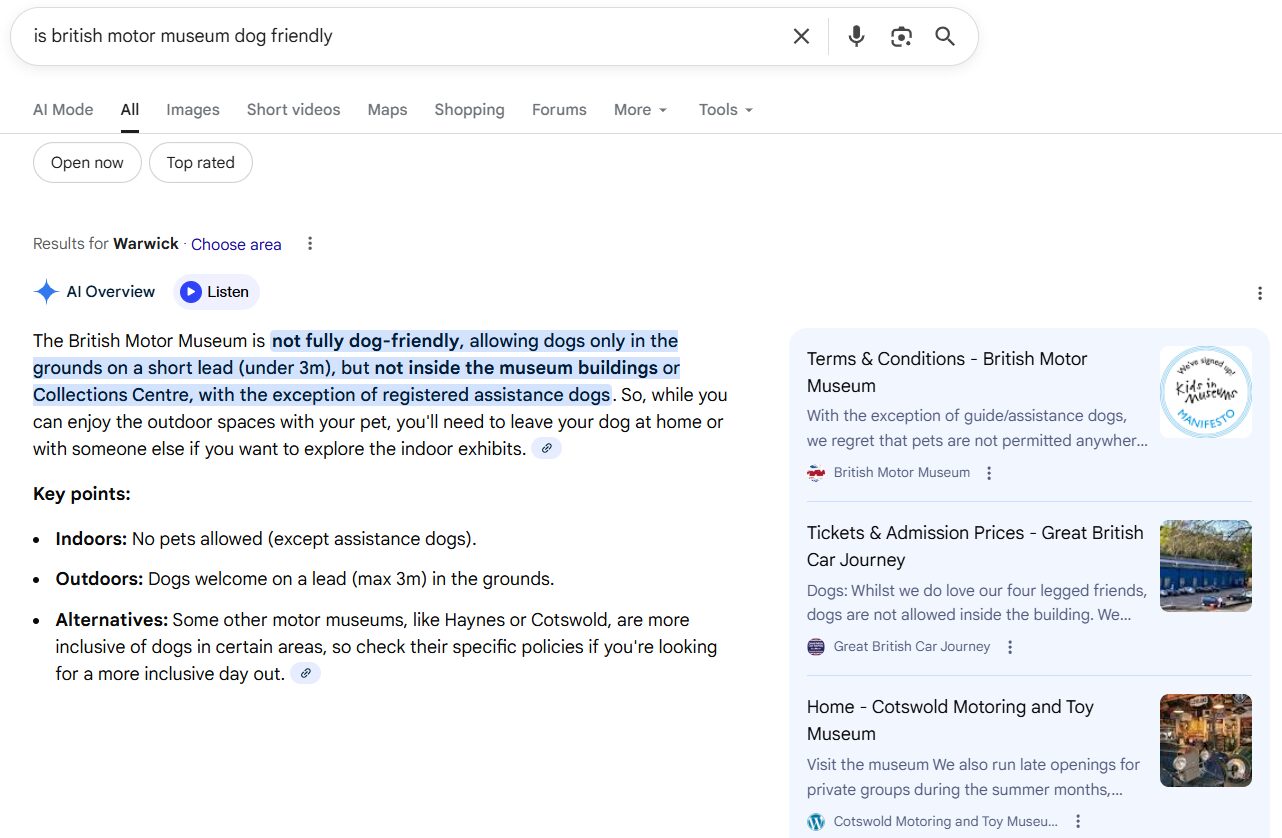Switch to AI Mode tab

[63, 110]
